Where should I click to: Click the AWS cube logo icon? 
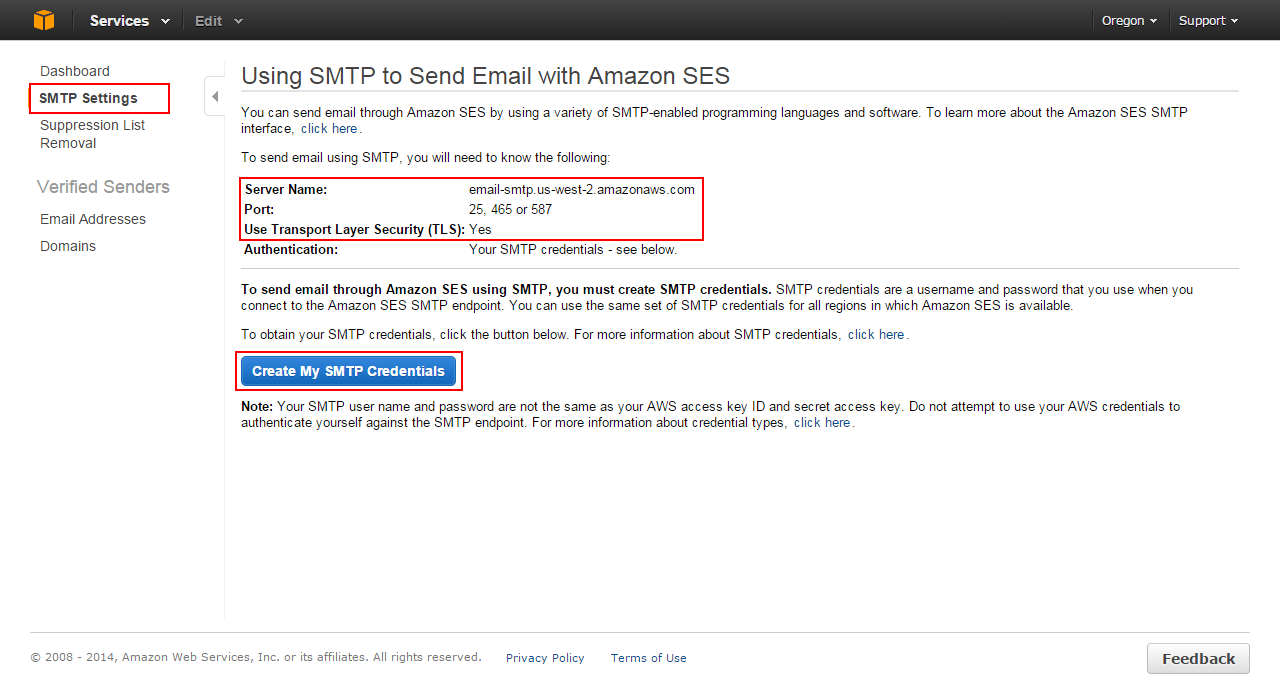[x=43, y=20]
